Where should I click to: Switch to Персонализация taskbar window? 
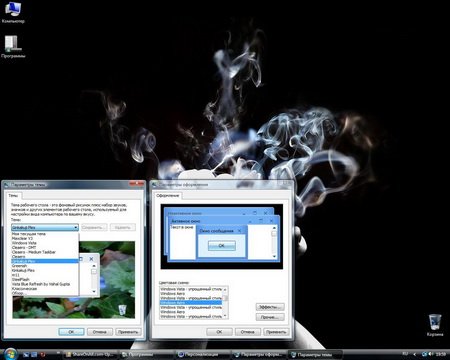point(202,354)
